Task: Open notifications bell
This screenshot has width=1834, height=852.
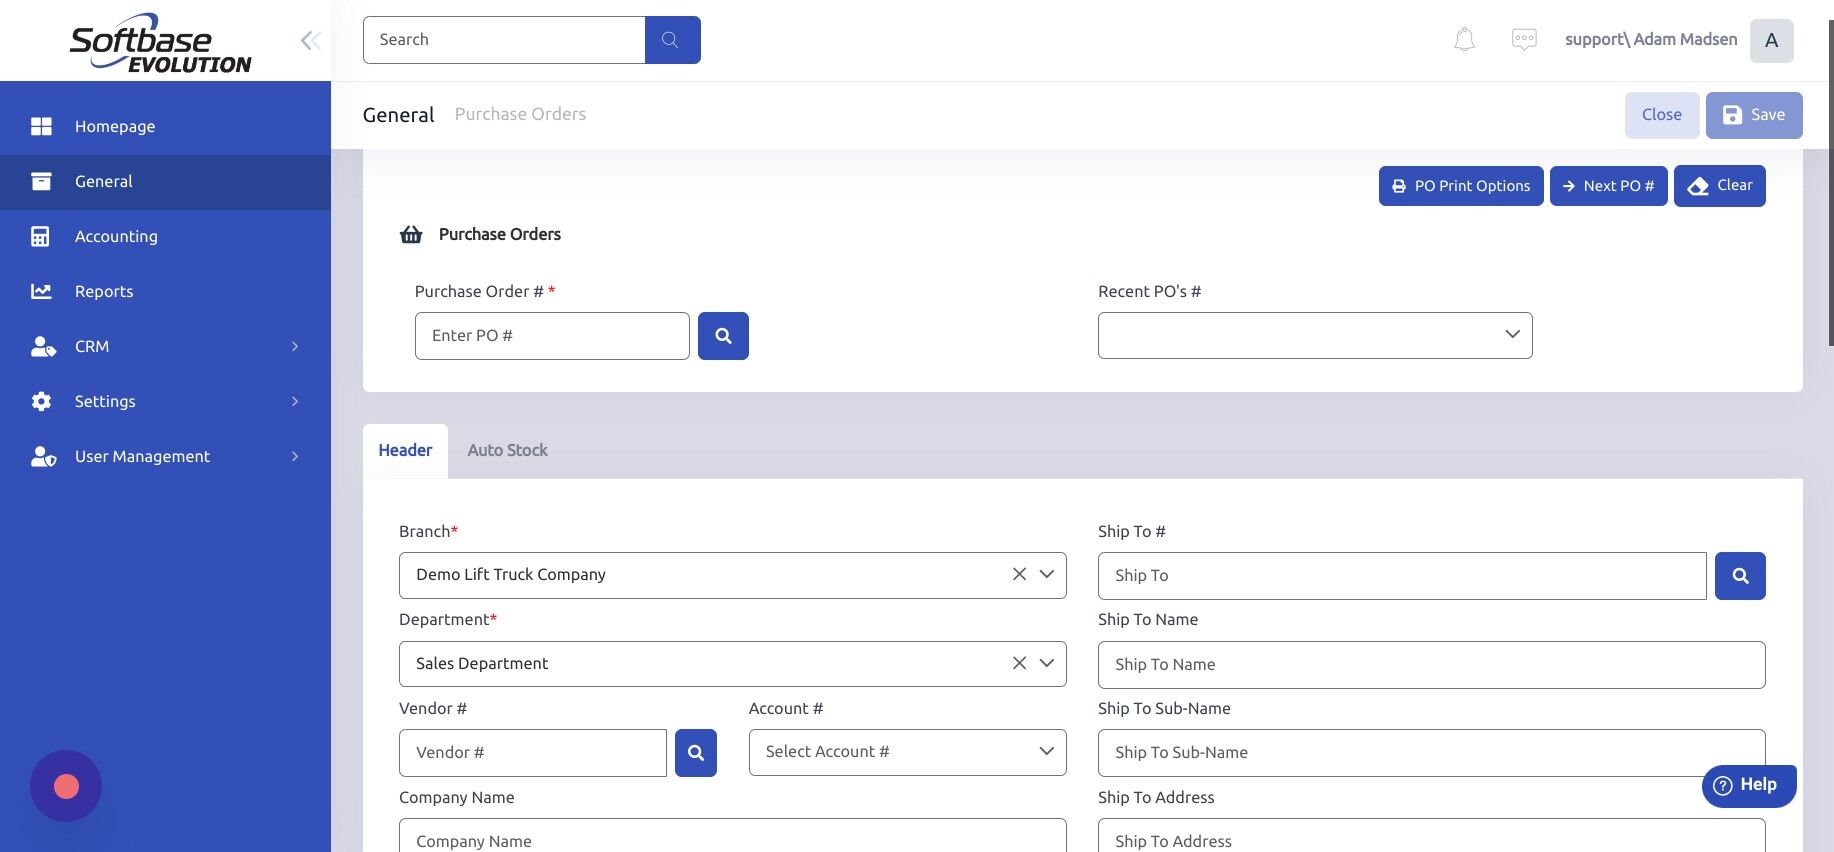Action: coord(1464,40)
